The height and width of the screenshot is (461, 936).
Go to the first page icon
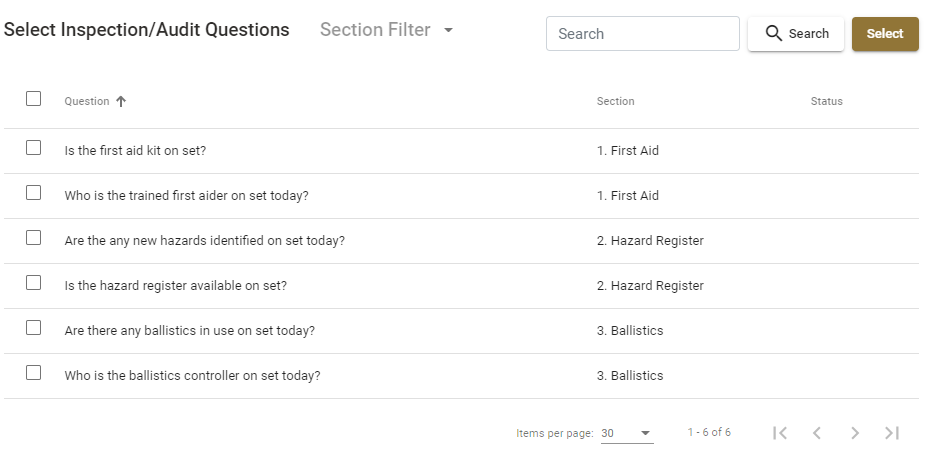pos(780,433)
